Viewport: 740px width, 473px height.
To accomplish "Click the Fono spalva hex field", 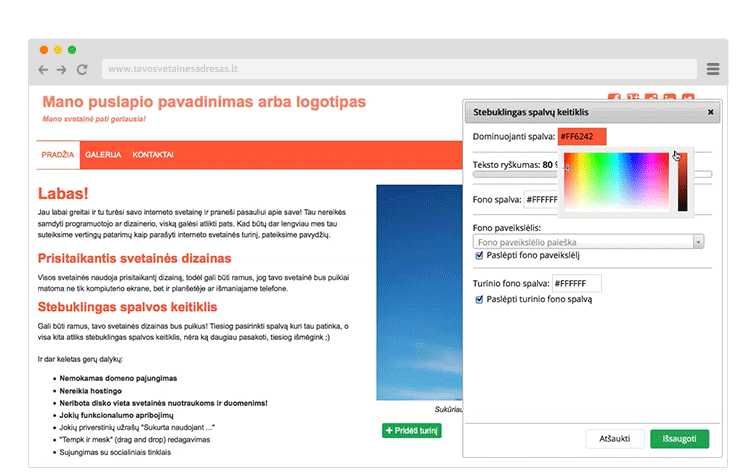I will coord(541,200).
